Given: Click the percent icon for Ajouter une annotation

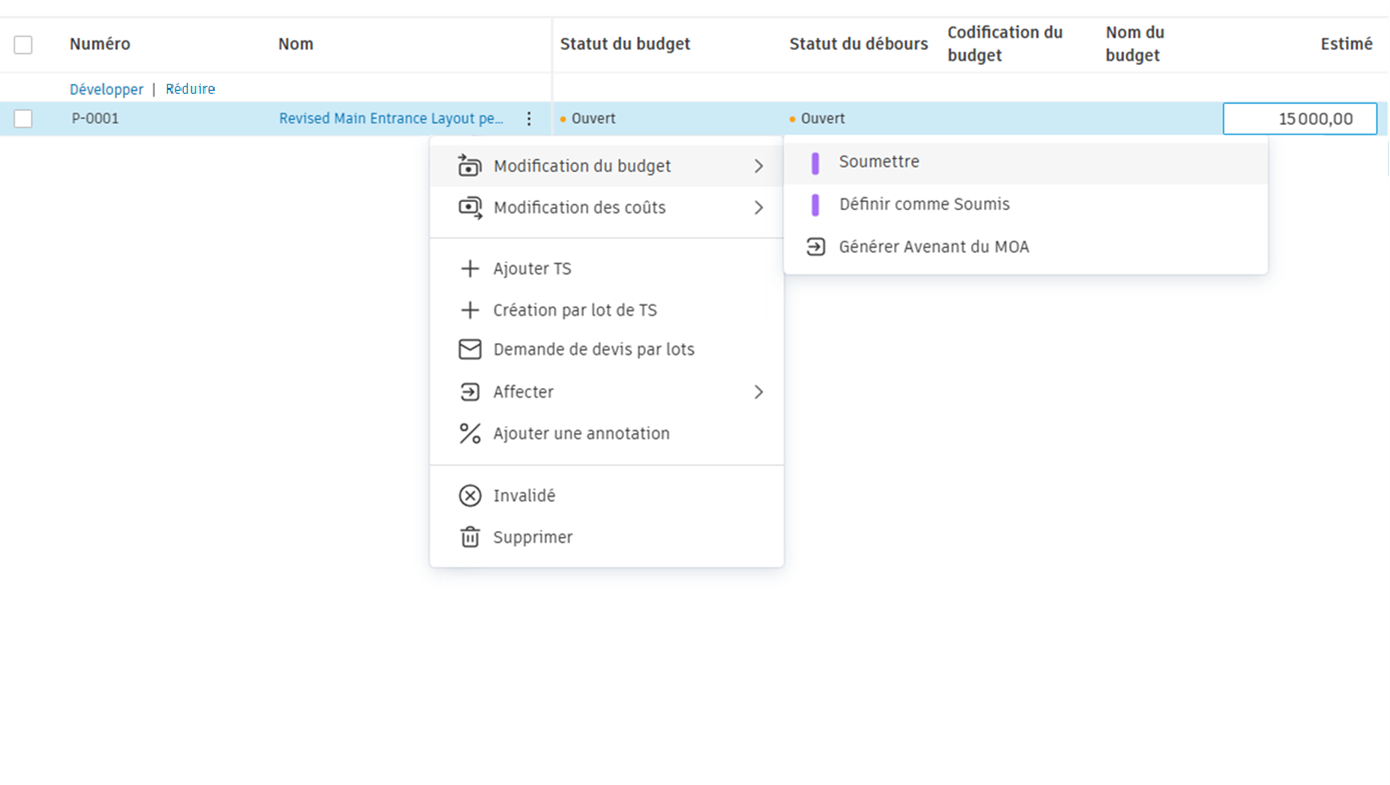Looking at the screenshot, I should pos(470,434).
